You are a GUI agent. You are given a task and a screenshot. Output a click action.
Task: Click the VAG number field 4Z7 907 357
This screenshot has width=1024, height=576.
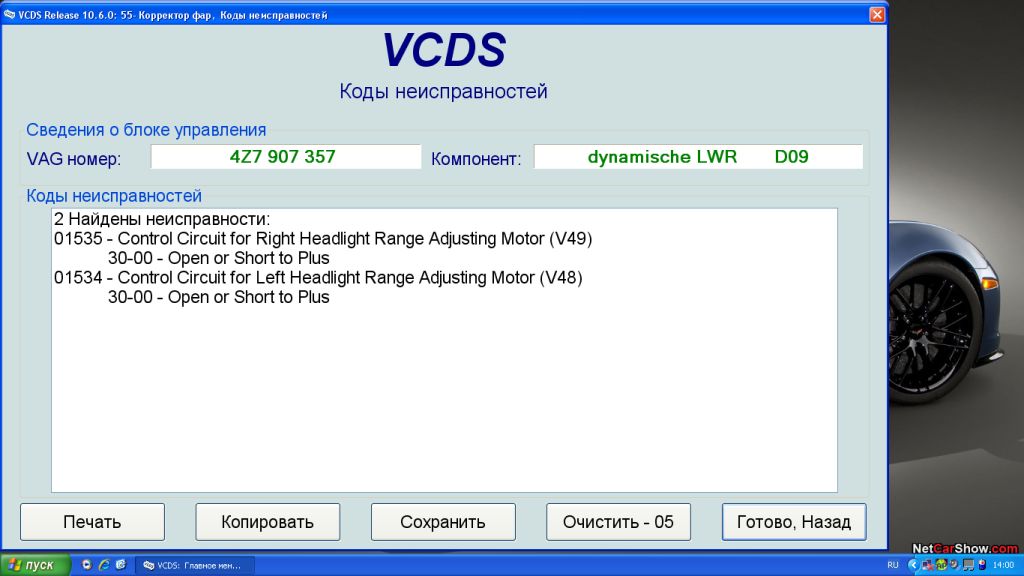(286, 157)
